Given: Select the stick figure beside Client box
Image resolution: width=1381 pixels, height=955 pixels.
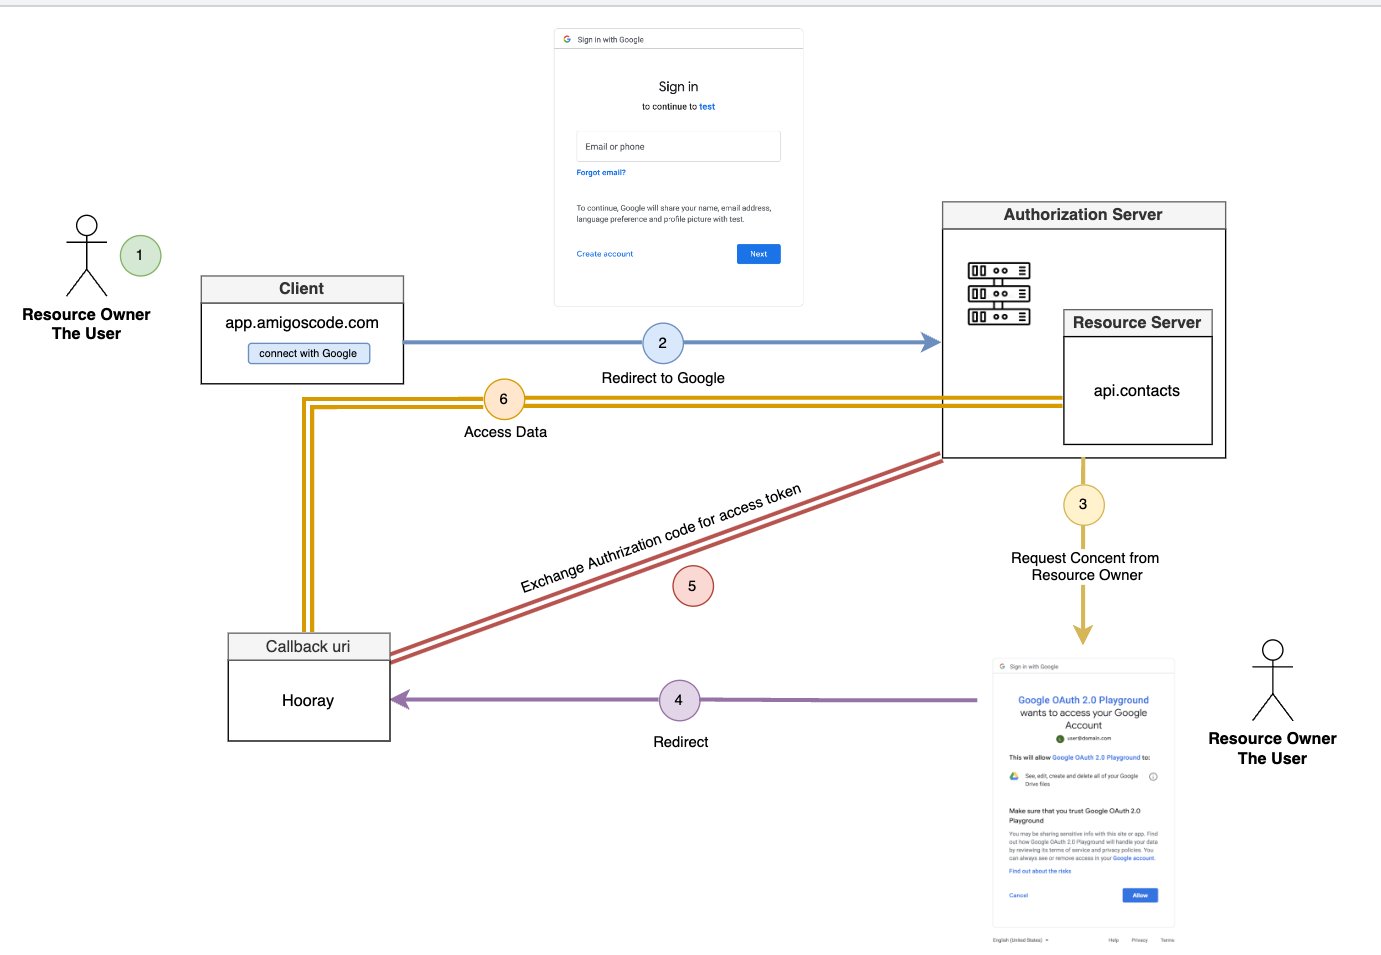Looking at the screenshot, I should click(x=87, y=256).
